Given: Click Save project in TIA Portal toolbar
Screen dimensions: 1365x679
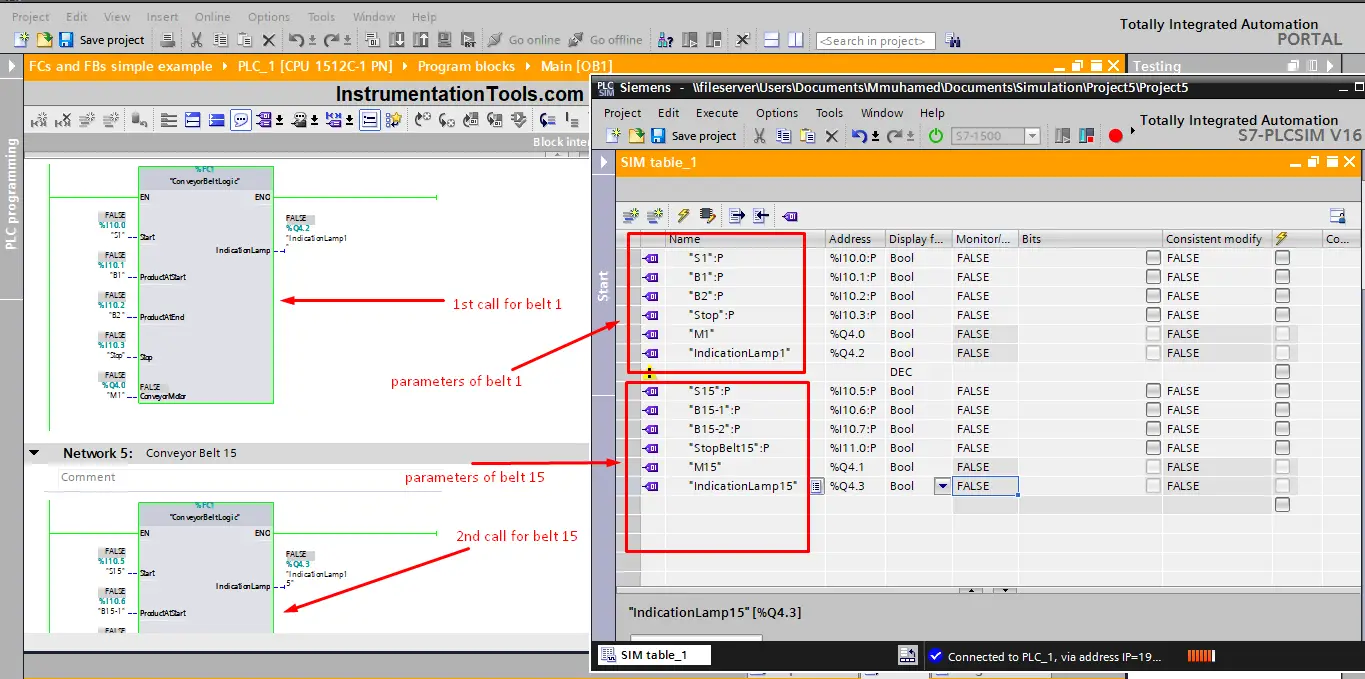Looking at the screenshot, I should 102,40.
